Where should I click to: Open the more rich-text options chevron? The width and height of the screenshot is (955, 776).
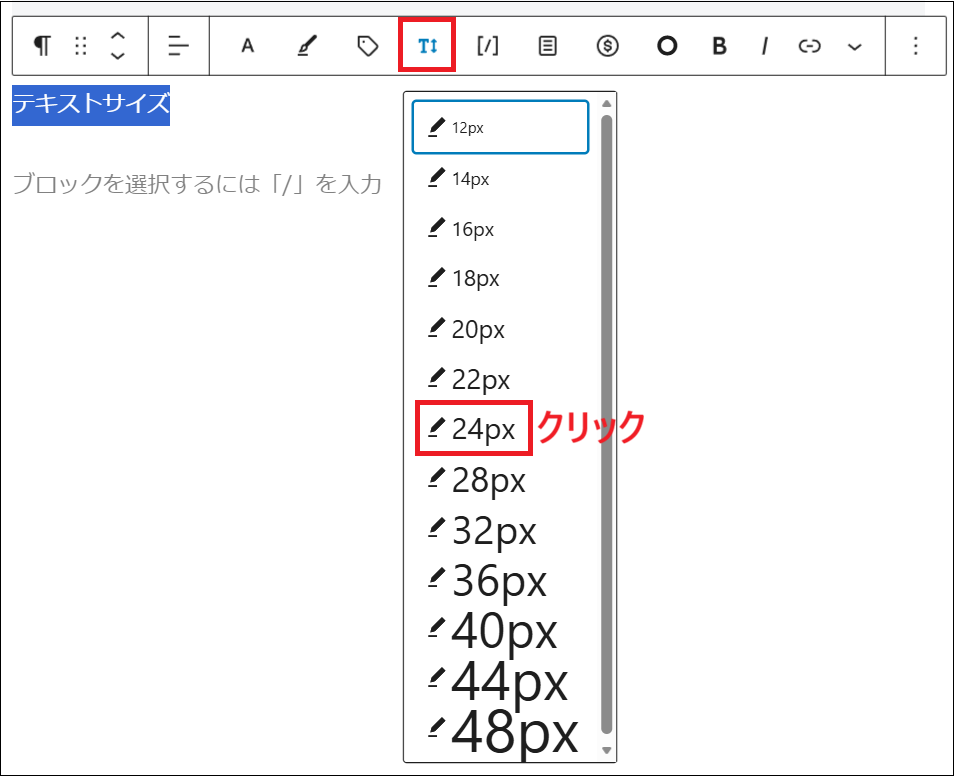(855, 46)
